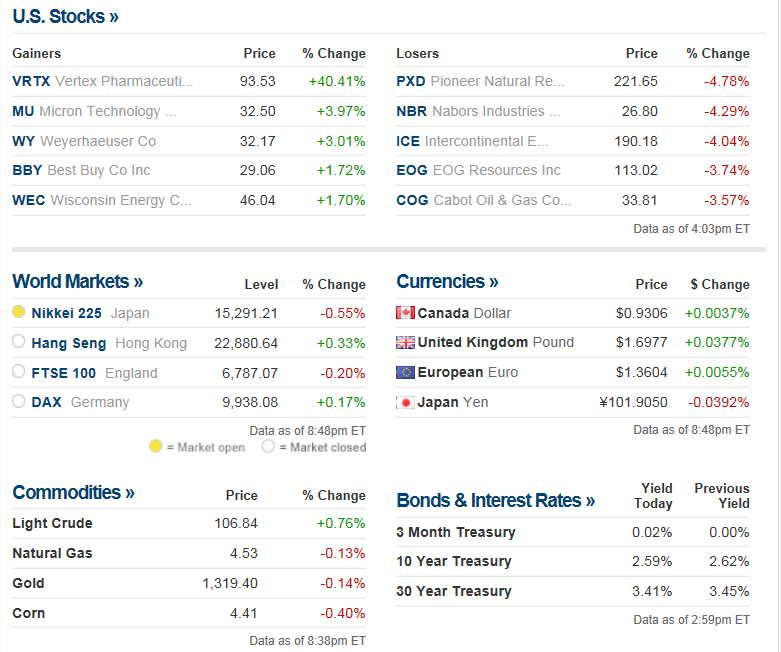This screenshot has width=781, height=652.
Task: Go to the Commodities section
Action: [73, 493]
